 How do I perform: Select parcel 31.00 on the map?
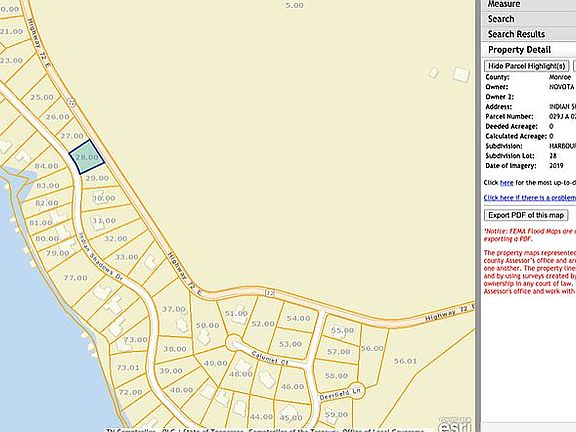point(104,221)
